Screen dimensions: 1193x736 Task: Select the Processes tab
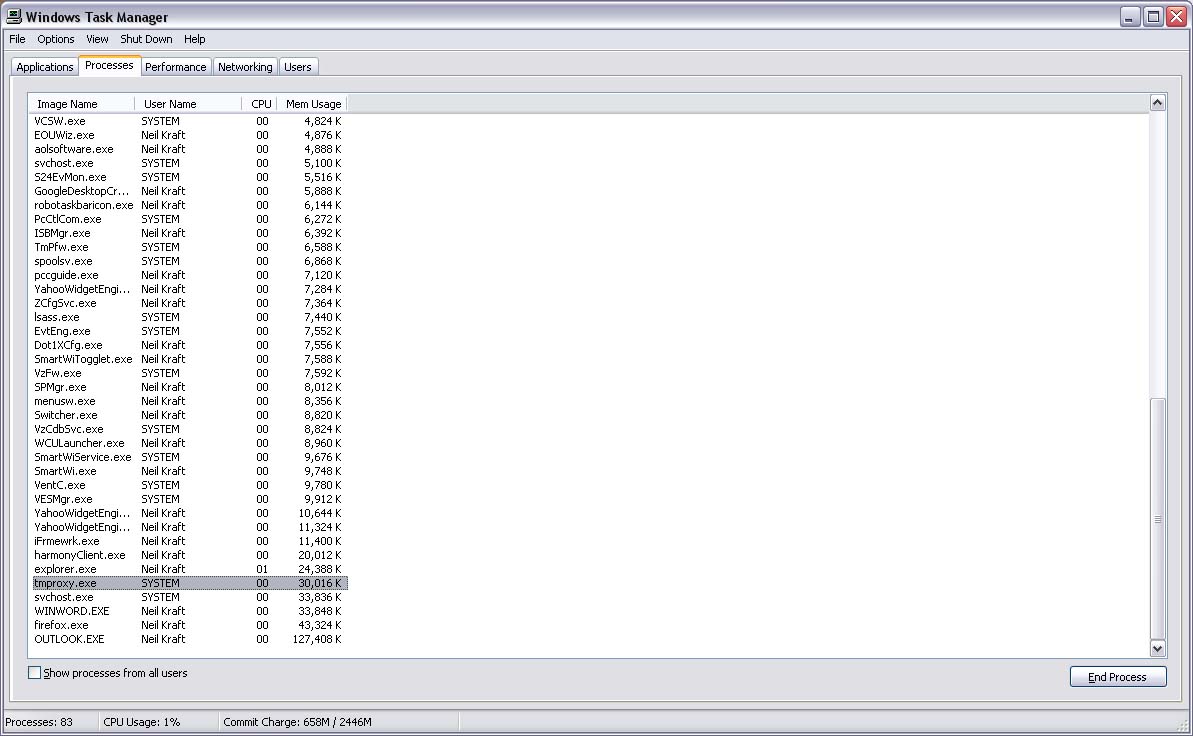pyautogui.click(x=110, y=65)
